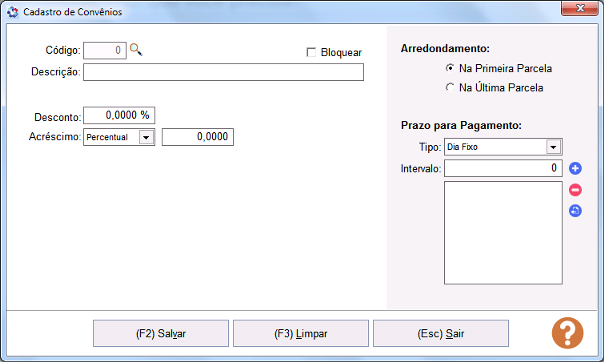The height and width of the screenshot is (362, 604).
Task: Click the (F3) Limpar button
Action: [301, 334]
